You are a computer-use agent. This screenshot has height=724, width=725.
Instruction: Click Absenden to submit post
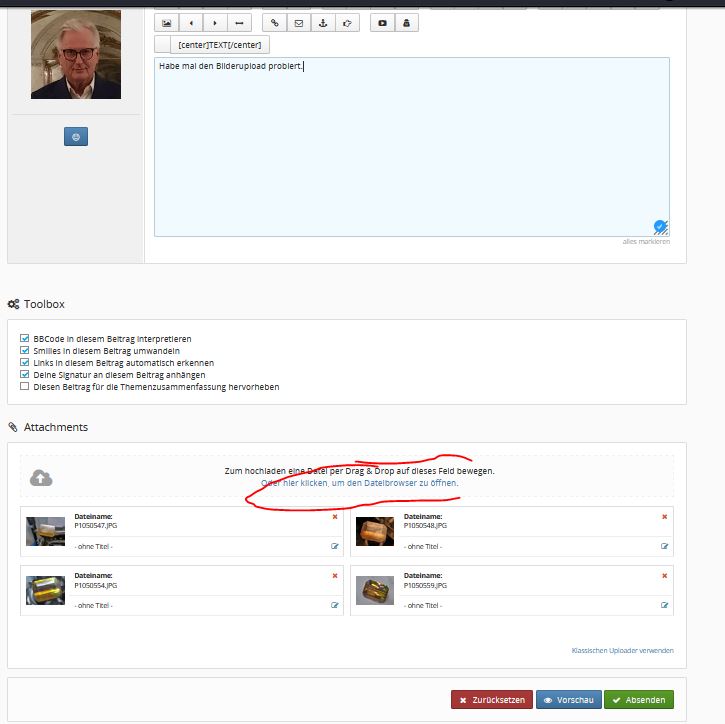(639, 700)
